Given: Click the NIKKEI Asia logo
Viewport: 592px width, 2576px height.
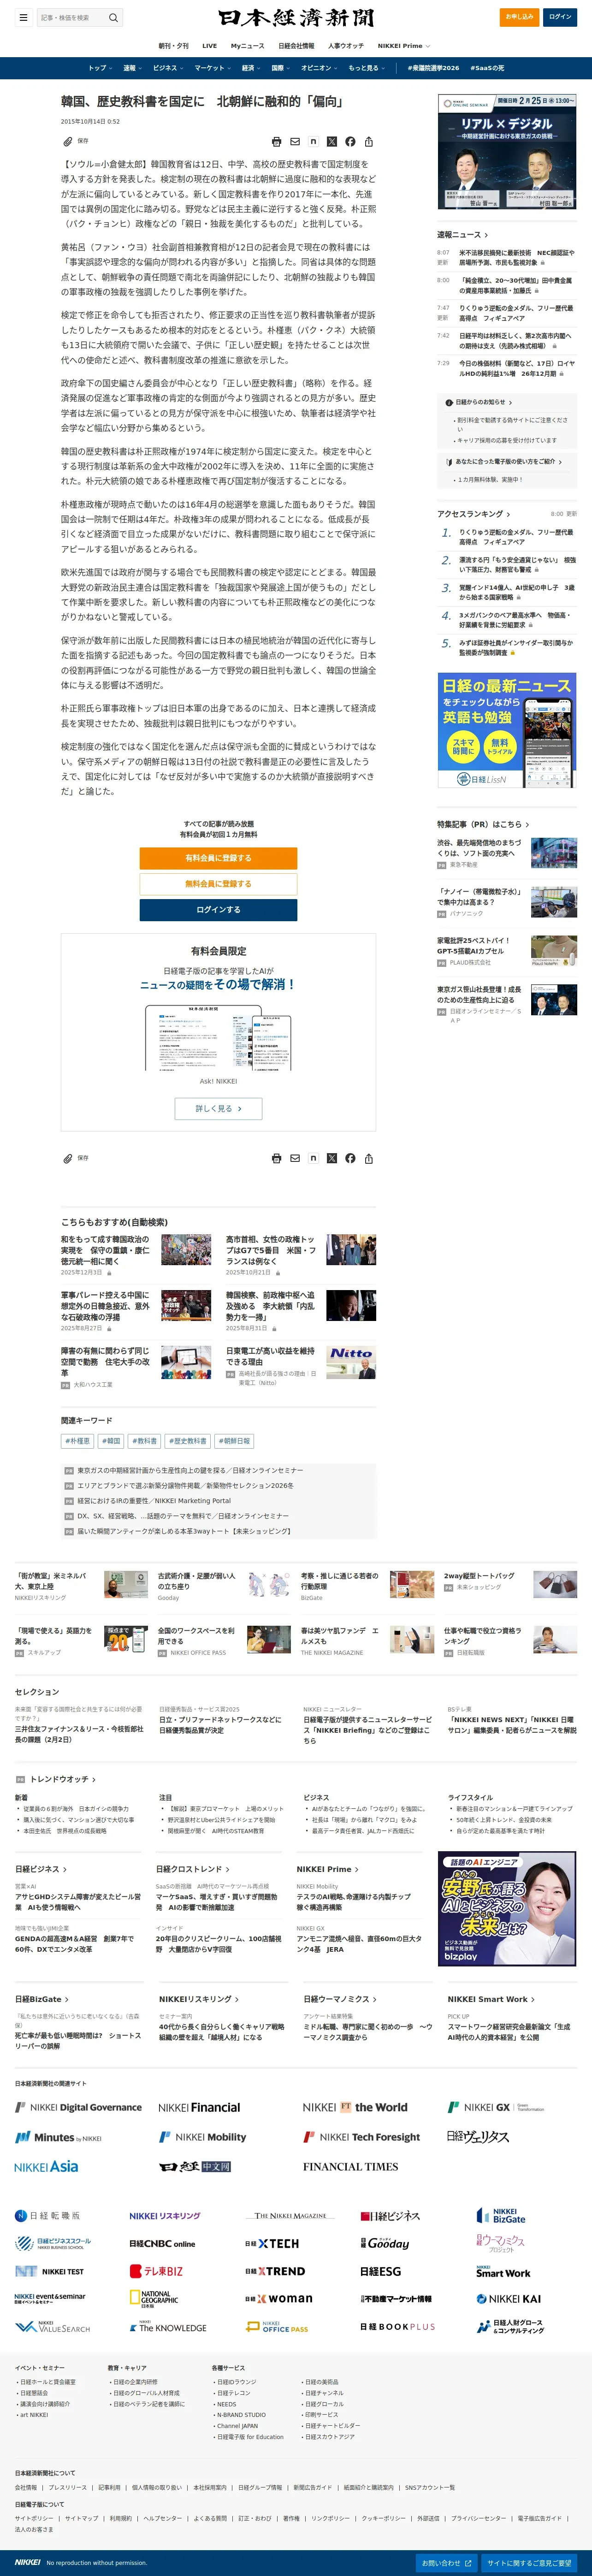Looking at the screenshot, I should pos(46,2166).
